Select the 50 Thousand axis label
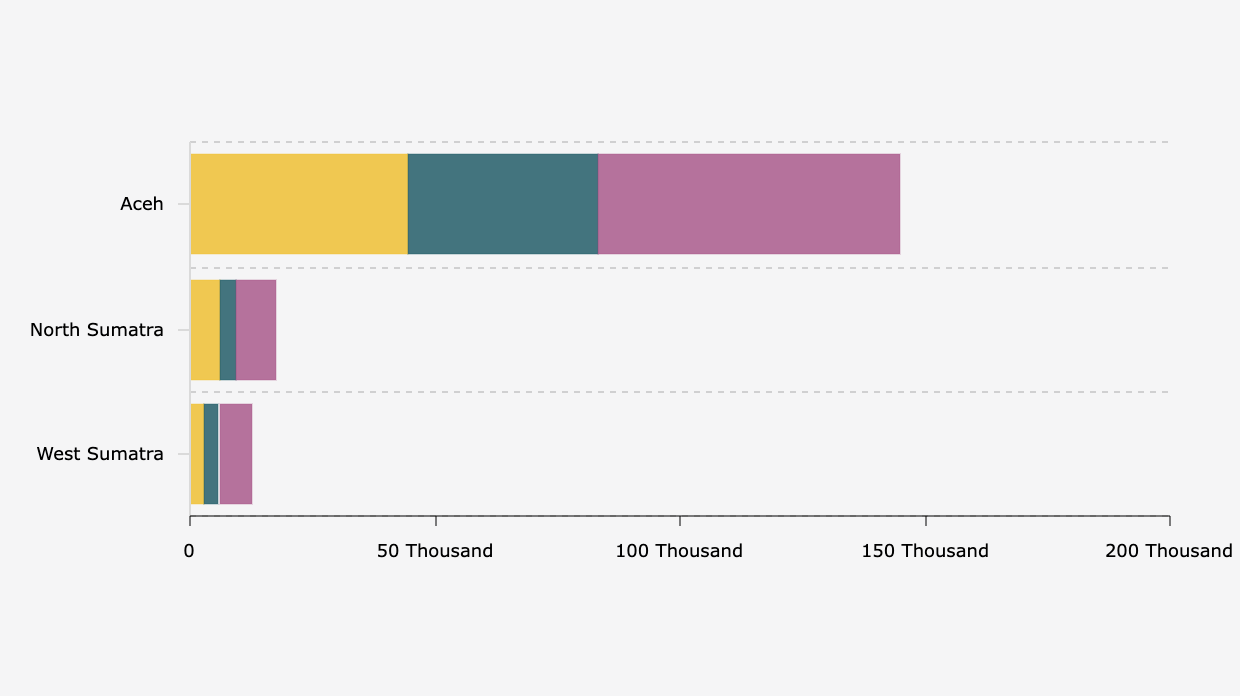The width and height of the screenshot is (1240, 696). (x=435, y=551)
